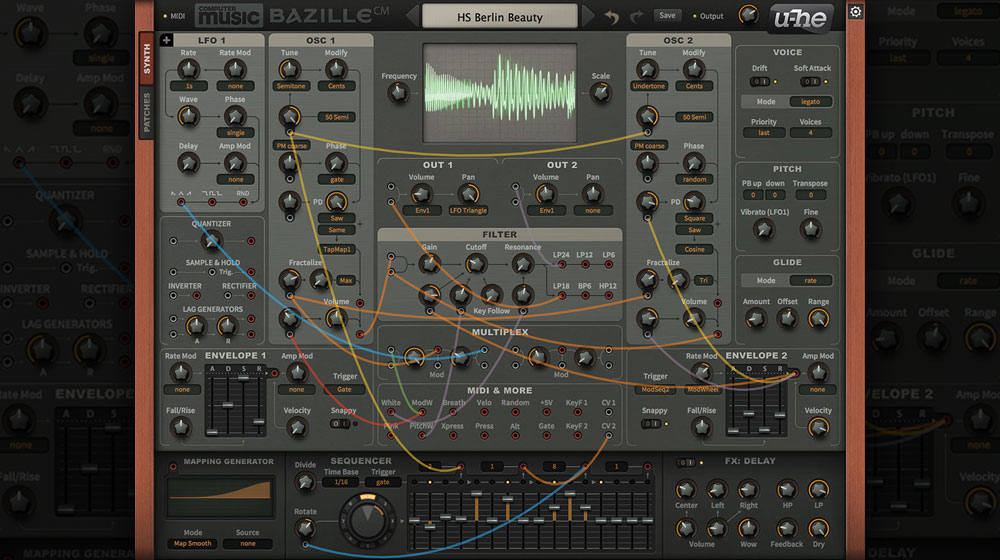Click the Mapping Generator red socket

point(173,467)
